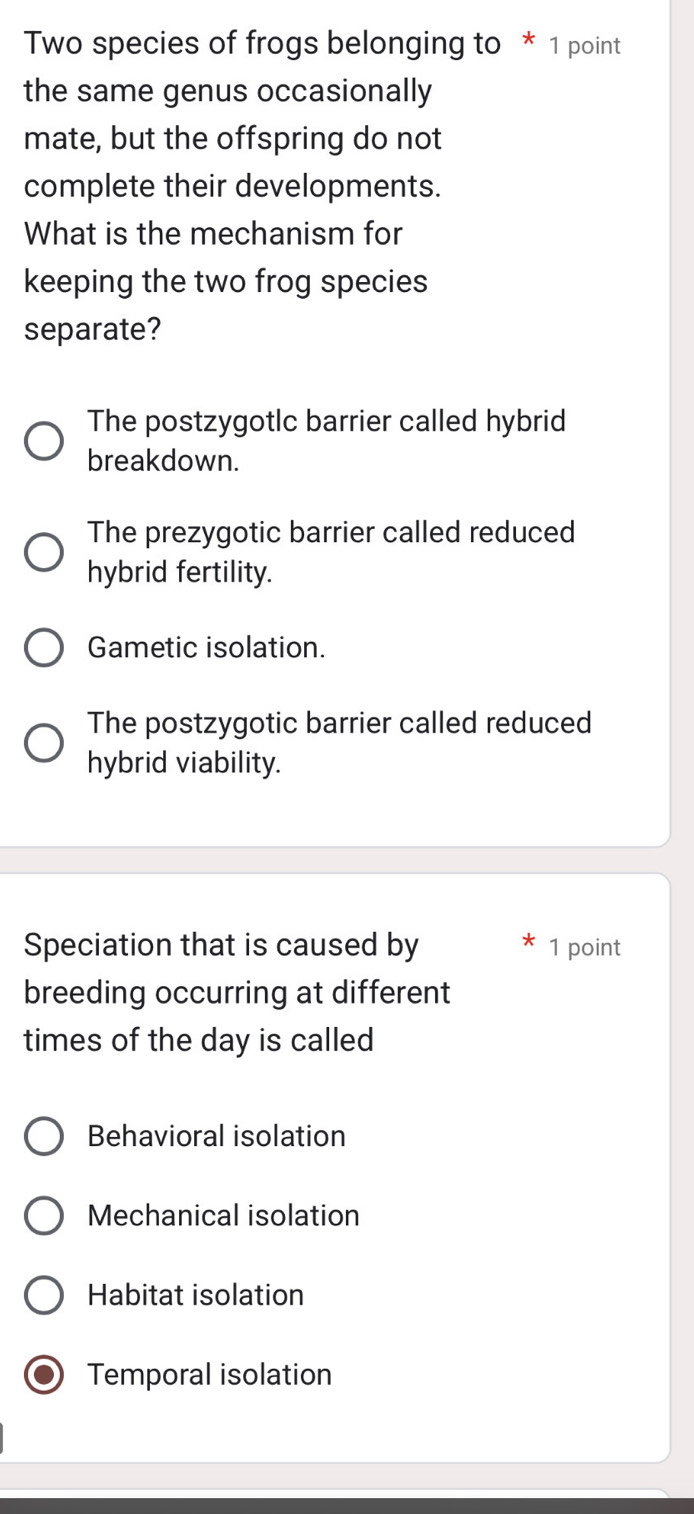Viewport: 694px width, 1514px height.
Task: Choose 'The prezygotic barrier called reduced hybrid fertility'
Action: pos(44,551)
